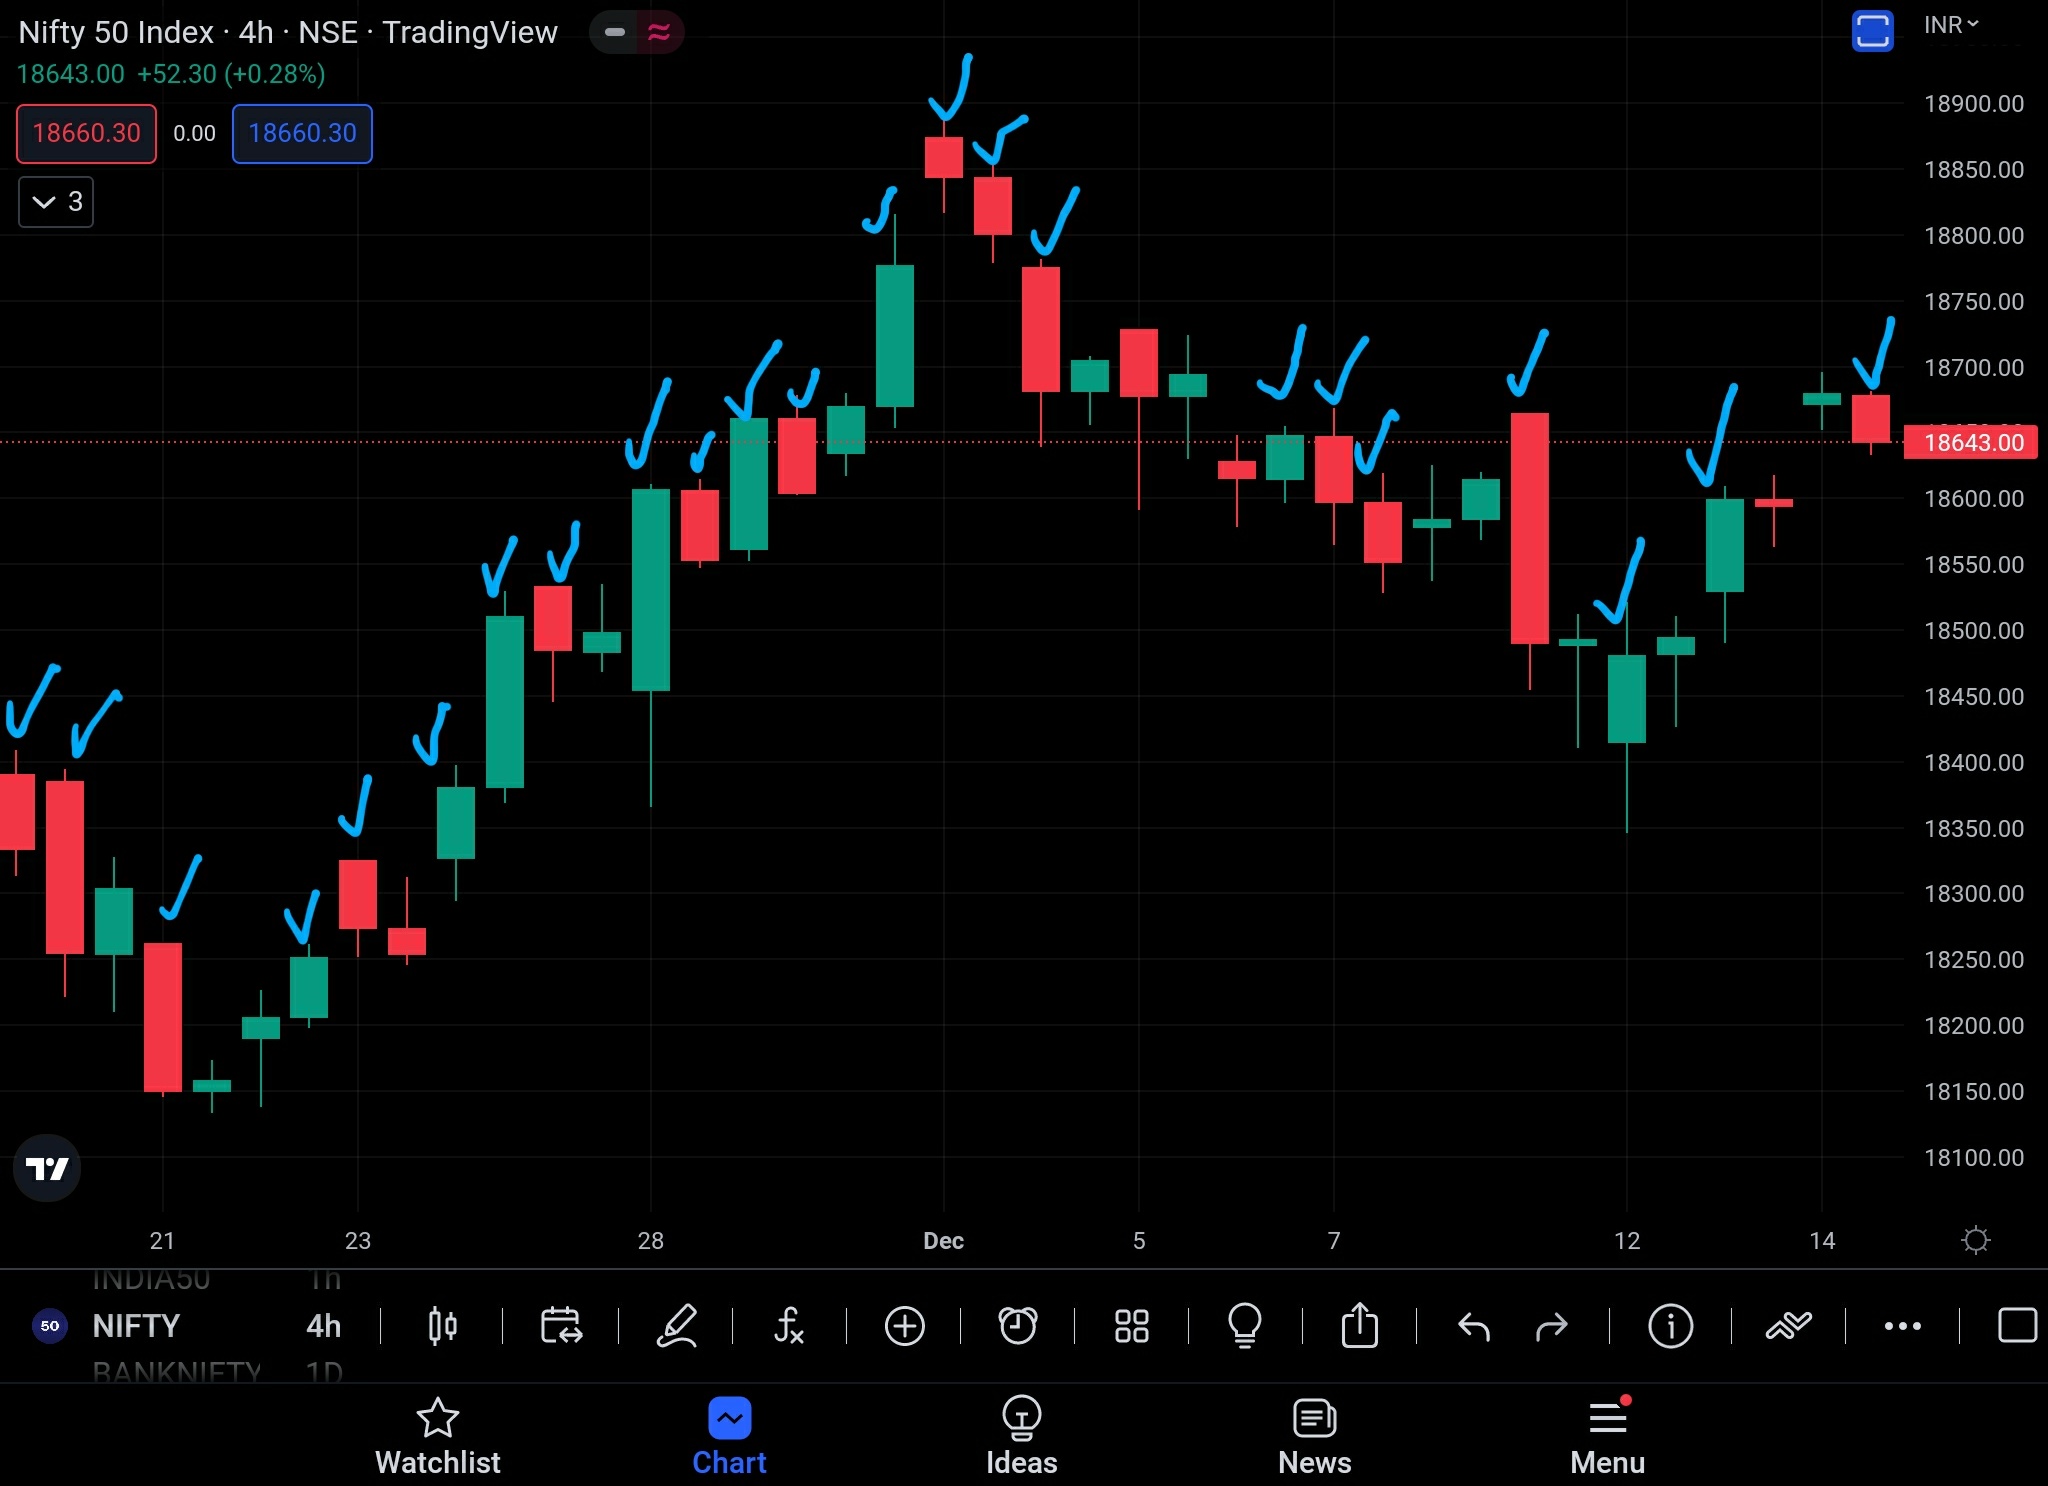Image resolution: width=2048 pixels, height=1486 pixels.
Task: Expand the collapsed indicators legend showing 3
Action: (56, 202)
